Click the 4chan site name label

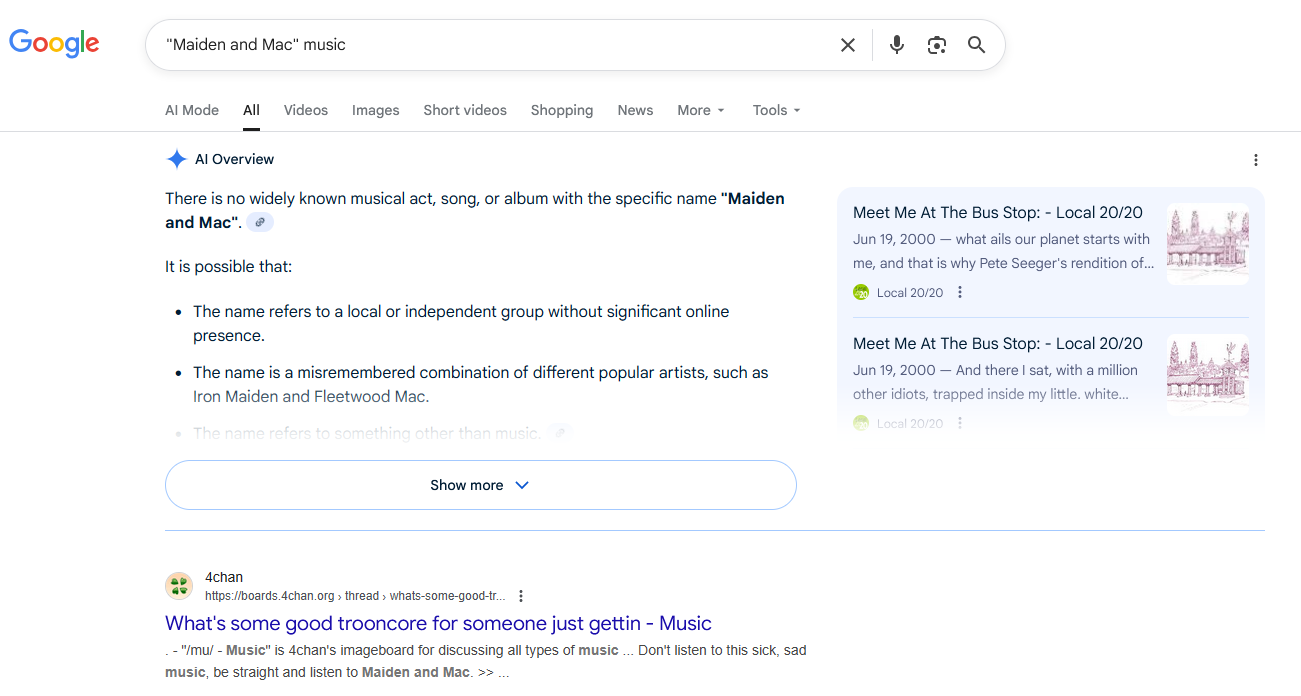pos(224,577)
